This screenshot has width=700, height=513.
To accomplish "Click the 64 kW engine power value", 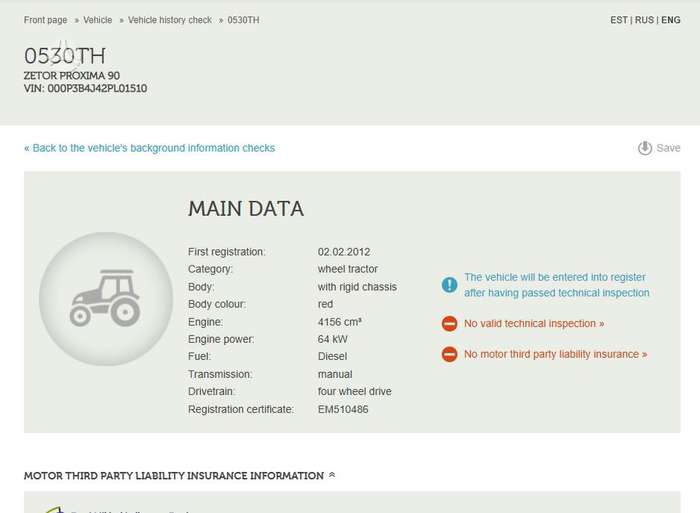I will click(333, 339).
